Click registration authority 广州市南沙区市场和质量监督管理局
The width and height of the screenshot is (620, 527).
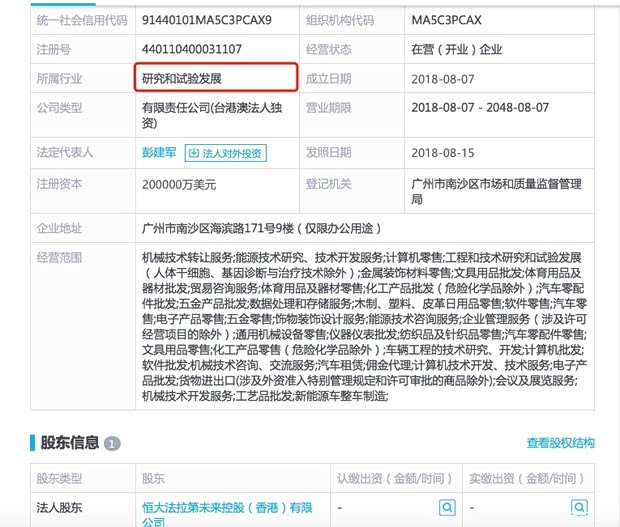[497, 191]
